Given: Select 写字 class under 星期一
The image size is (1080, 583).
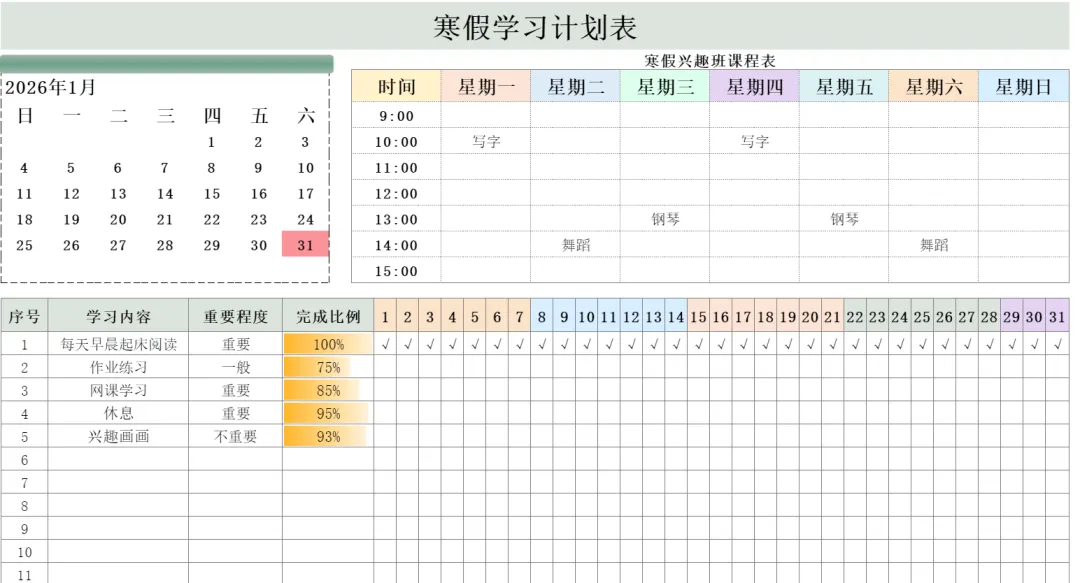Looking at the screenshot, I should coord(486,141).
